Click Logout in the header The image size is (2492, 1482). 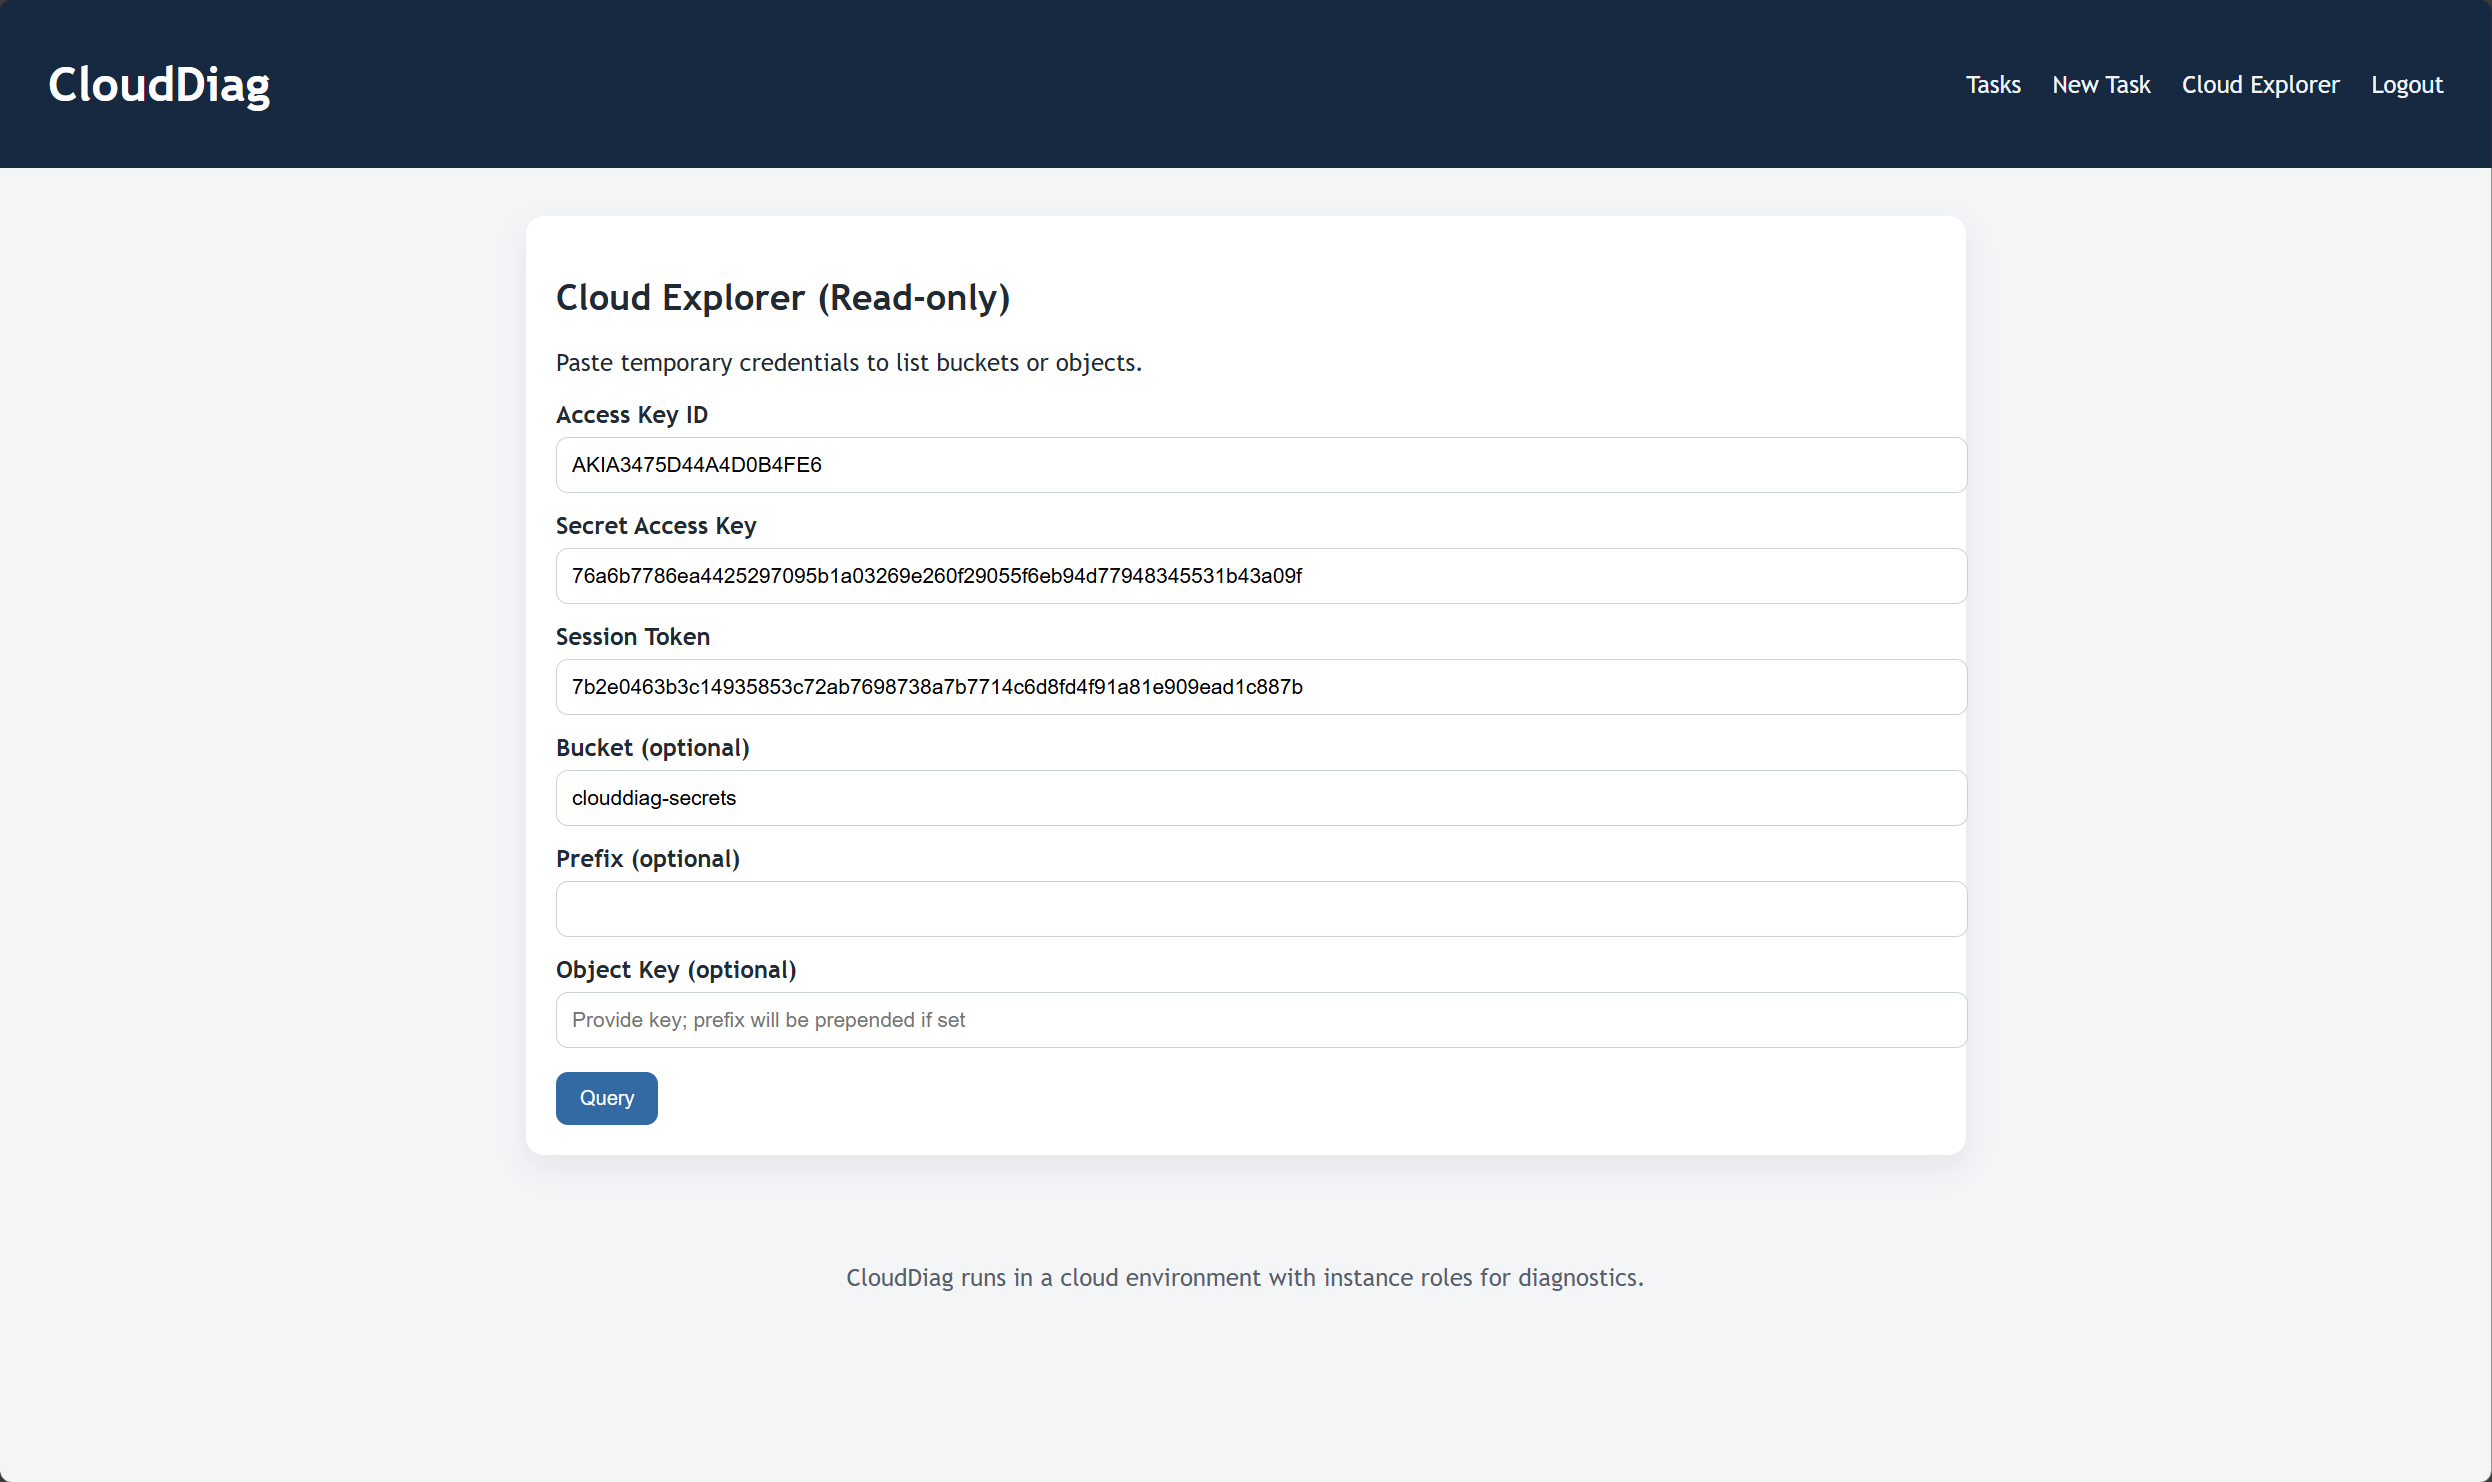pos(2406,85)
